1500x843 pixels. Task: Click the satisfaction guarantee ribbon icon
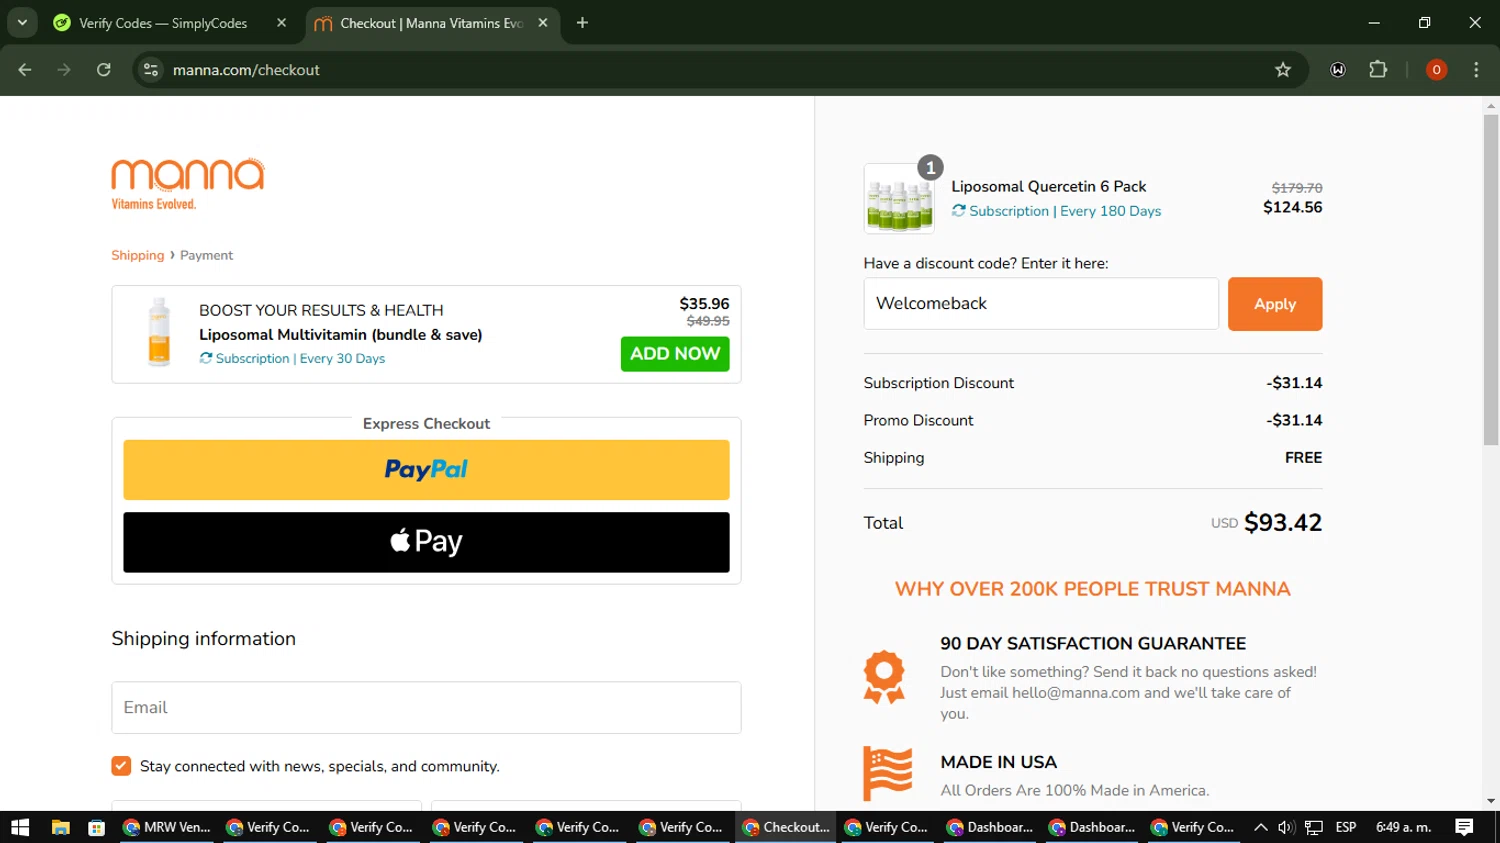tap(884, 677)
